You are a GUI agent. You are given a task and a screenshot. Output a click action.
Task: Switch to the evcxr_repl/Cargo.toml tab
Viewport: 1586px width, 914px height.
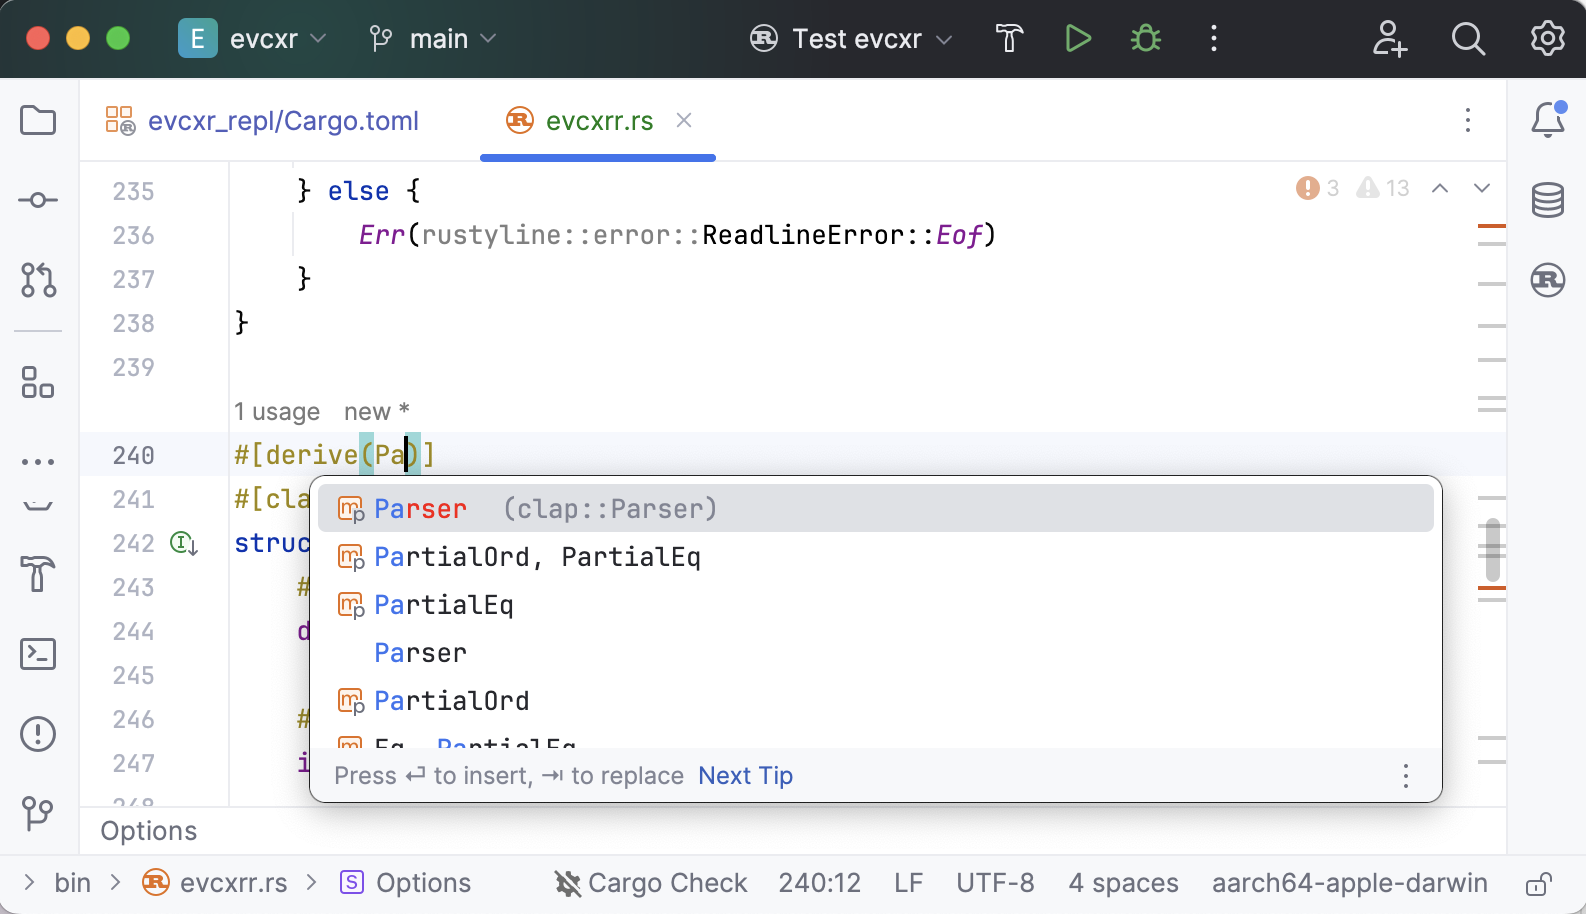click(x=263, y=121)
